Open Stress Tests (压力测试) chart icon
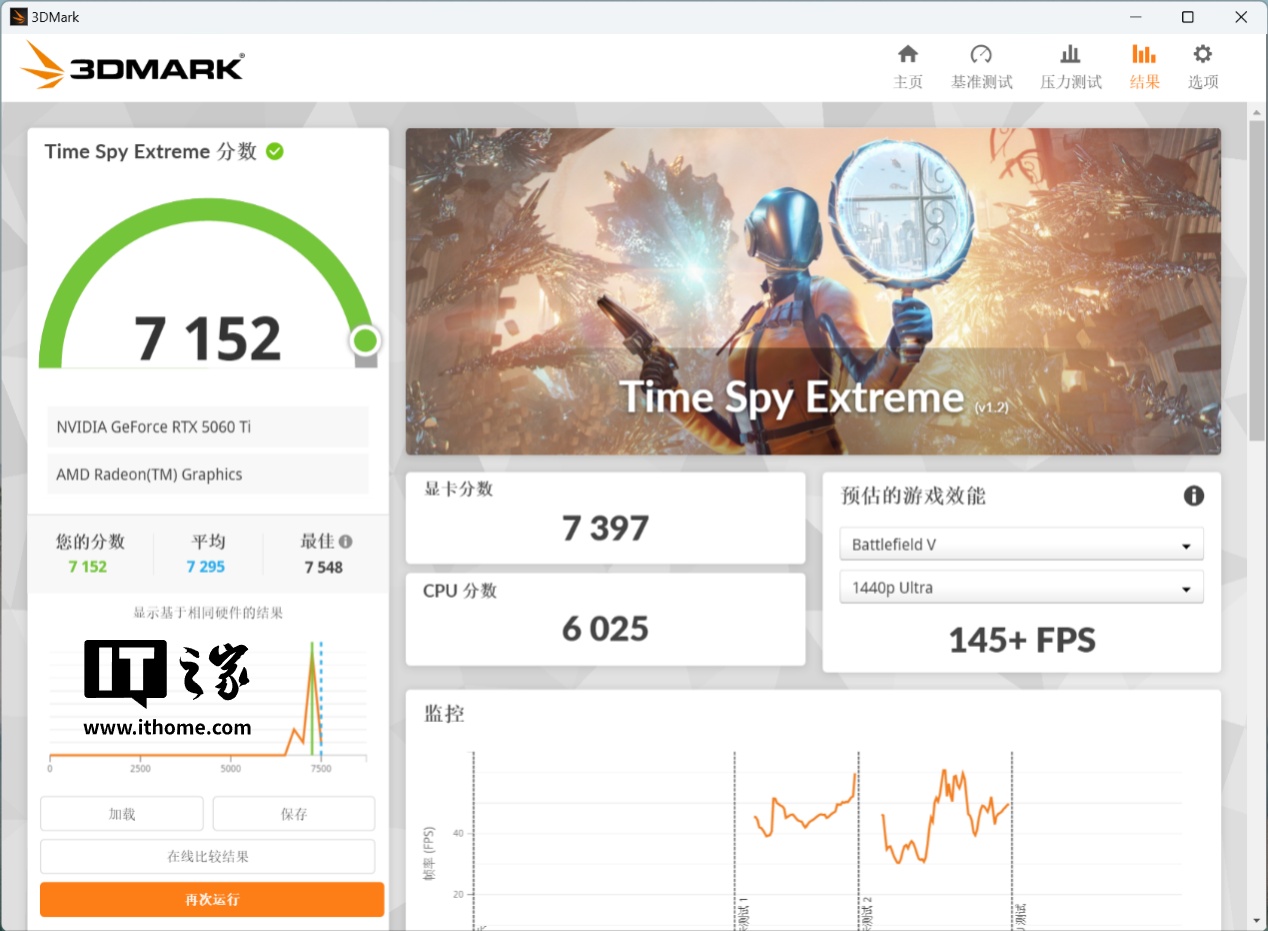This screenshot has height=931, width=1268. click(1070, 56)
